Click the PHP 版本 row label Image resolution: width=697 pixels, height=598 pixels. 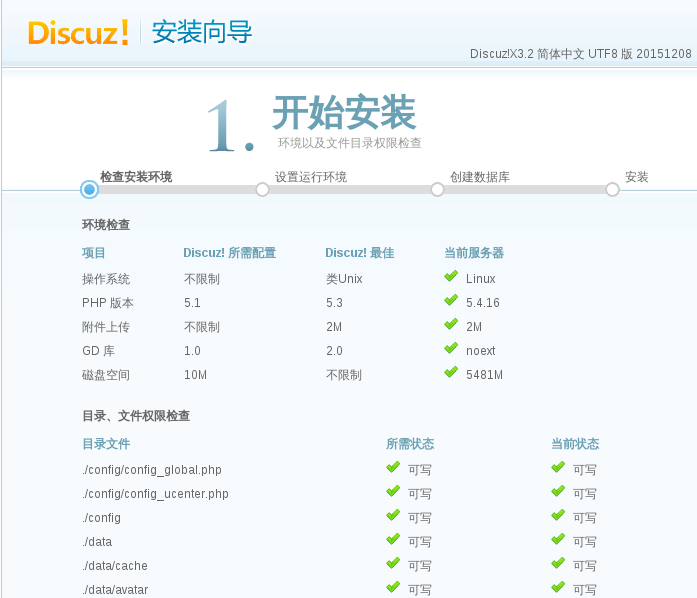[108, 303]
